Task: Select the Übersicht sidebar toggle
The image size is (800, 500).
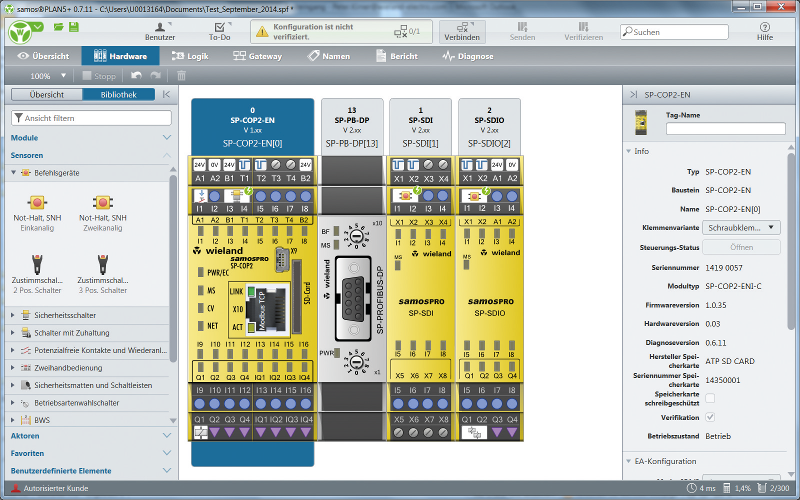Action: click(x=47, y=94)
